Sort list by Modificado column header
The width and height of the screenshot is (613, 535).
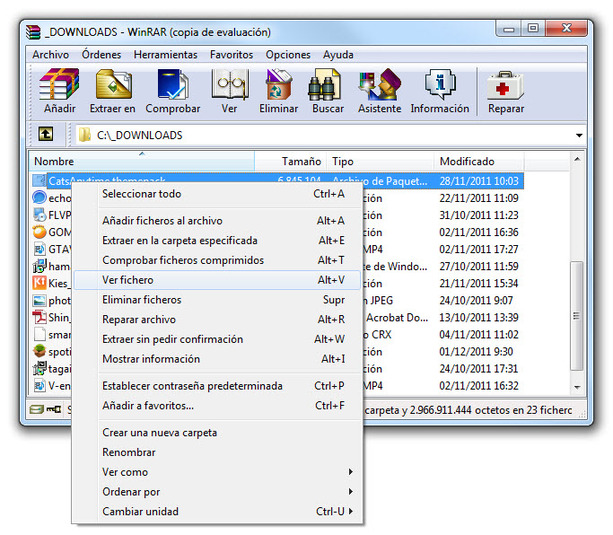tap(467, 161)
